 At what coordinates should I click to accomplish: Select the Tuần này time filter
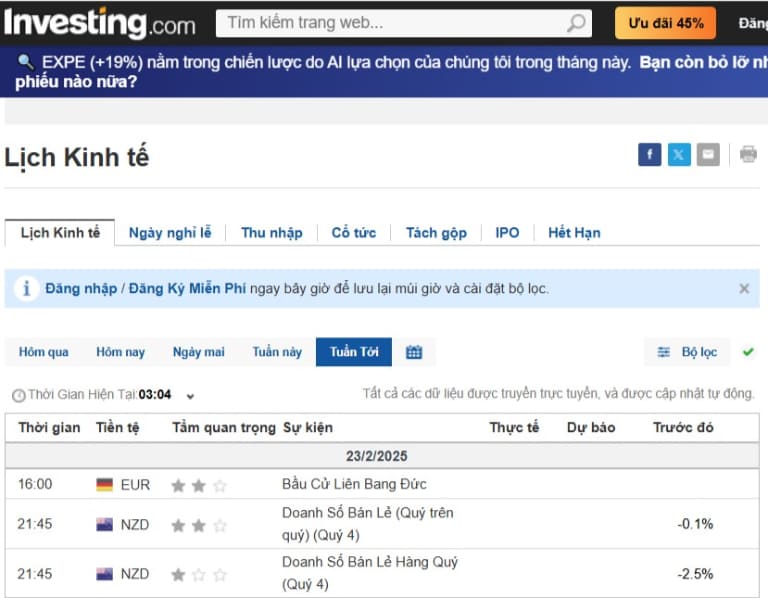(277, 352)
